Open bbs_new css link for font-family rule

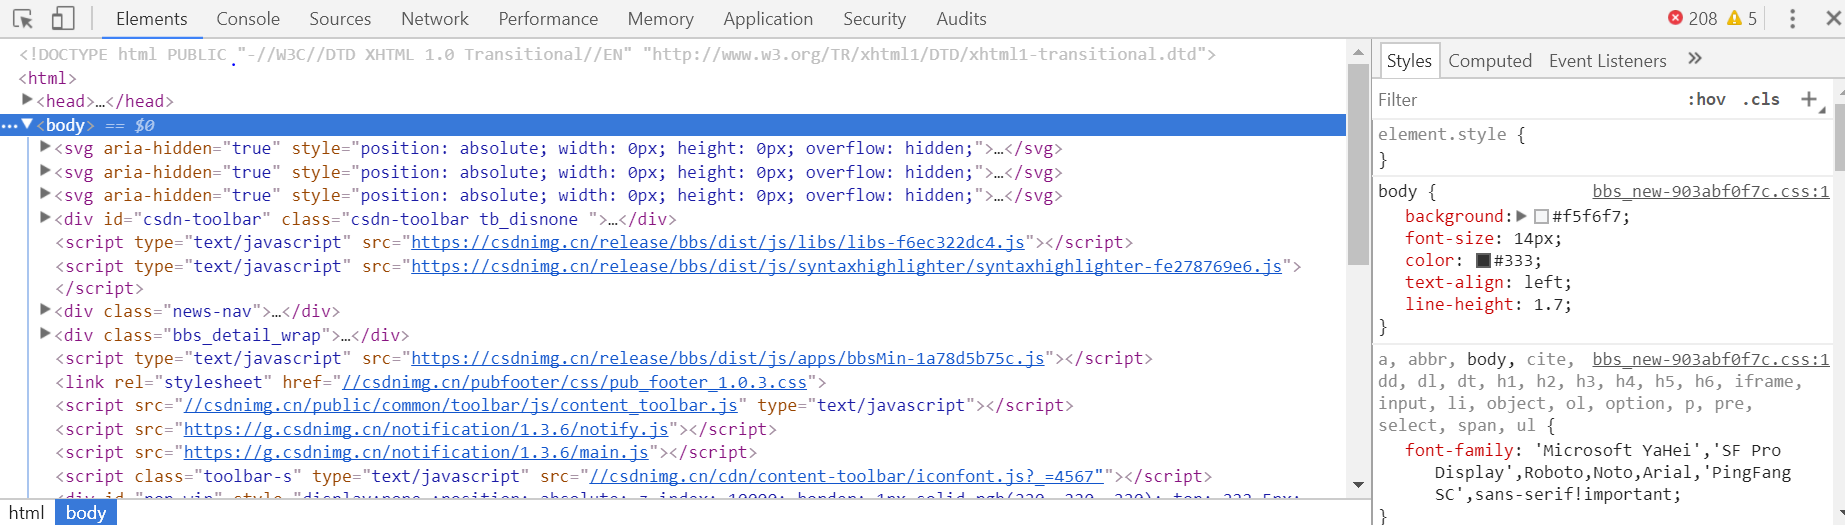[x=1711, y=359]
